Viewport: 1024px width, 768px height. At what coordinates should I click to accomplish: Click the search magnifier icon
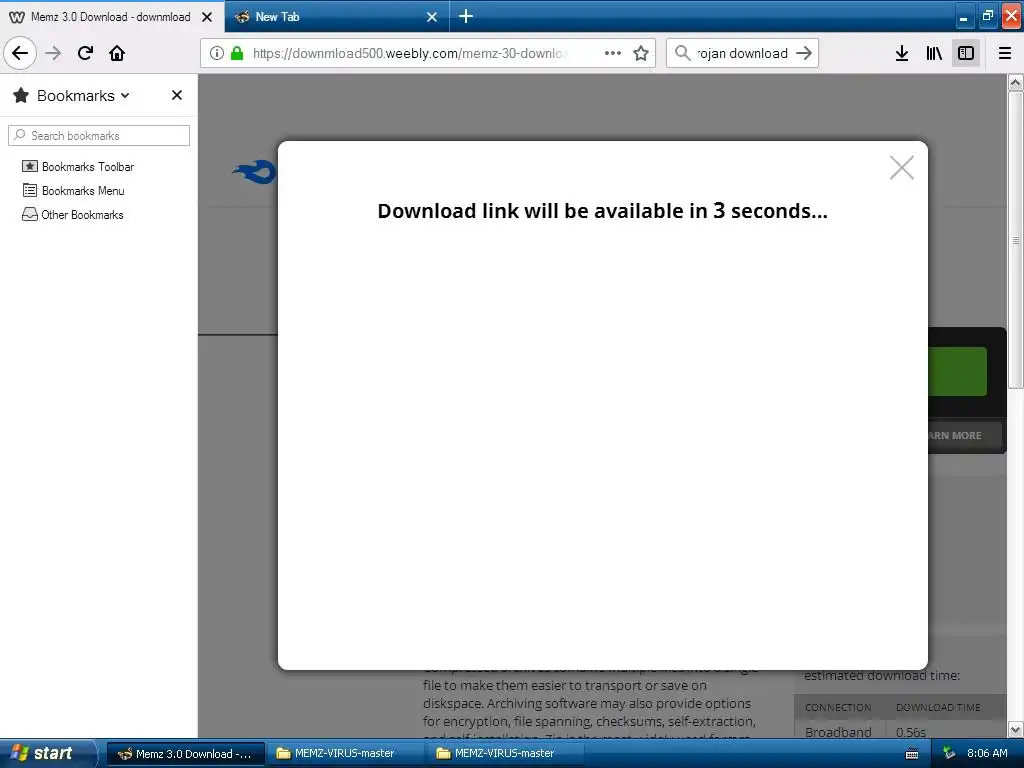click(x=682, y=53)
